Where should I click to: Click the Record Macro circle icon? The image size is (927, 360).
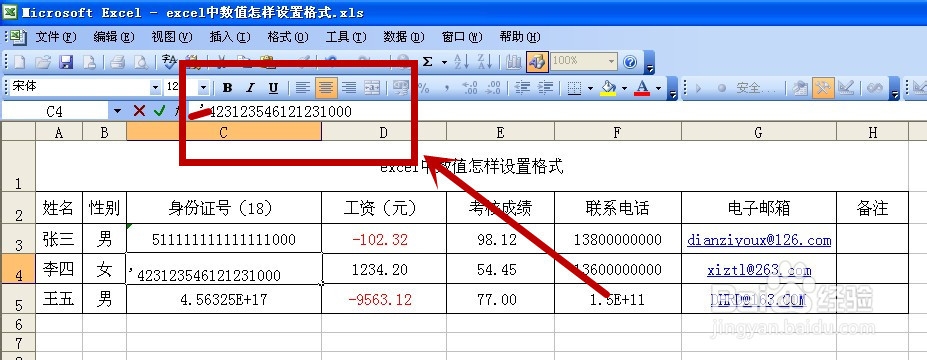[721, 88]
